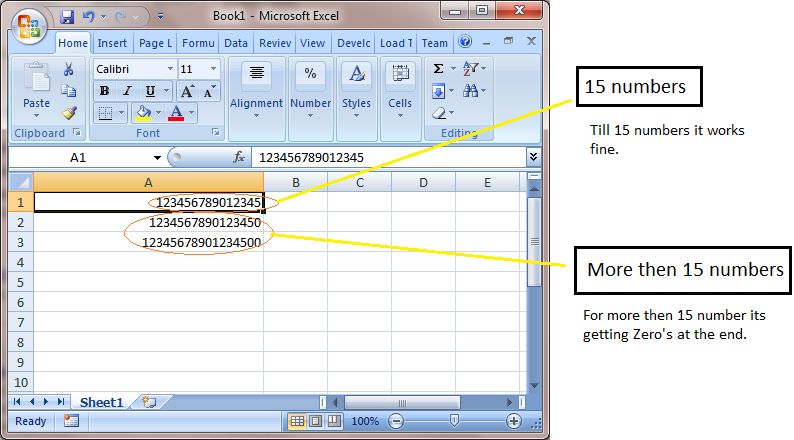
Task: Expand the formula bar
Action: coord(533,157)
